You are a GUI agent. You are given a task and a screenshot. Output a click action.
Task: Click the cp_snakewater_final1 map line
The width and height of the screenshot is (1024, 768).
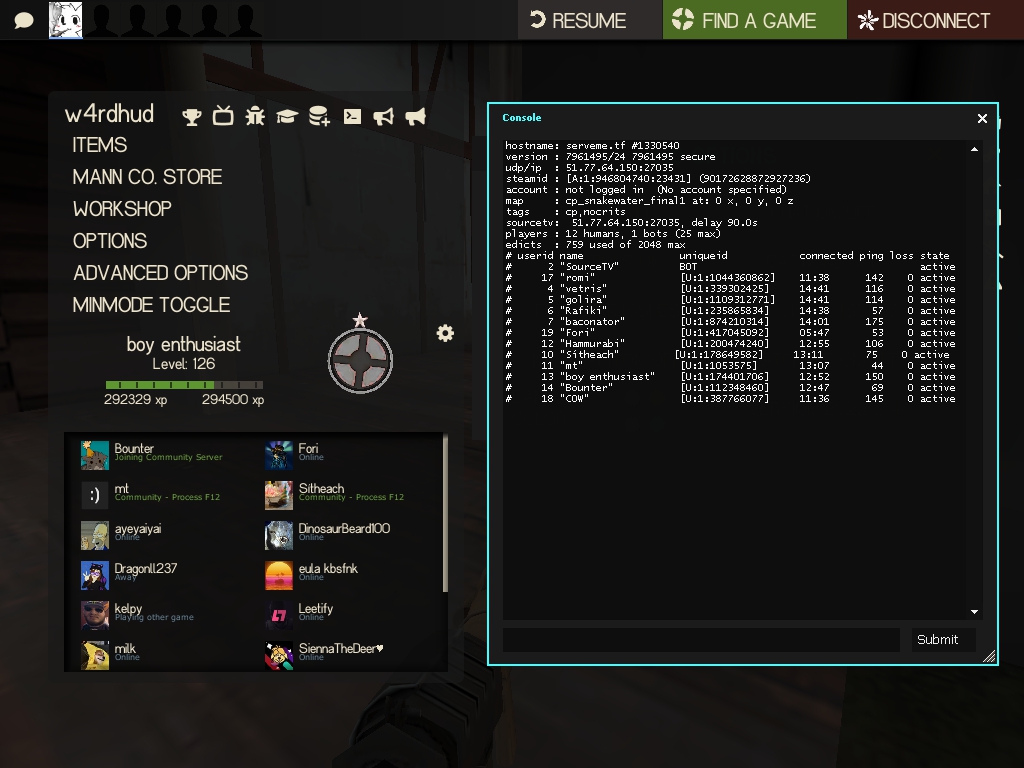coord(649,200)
